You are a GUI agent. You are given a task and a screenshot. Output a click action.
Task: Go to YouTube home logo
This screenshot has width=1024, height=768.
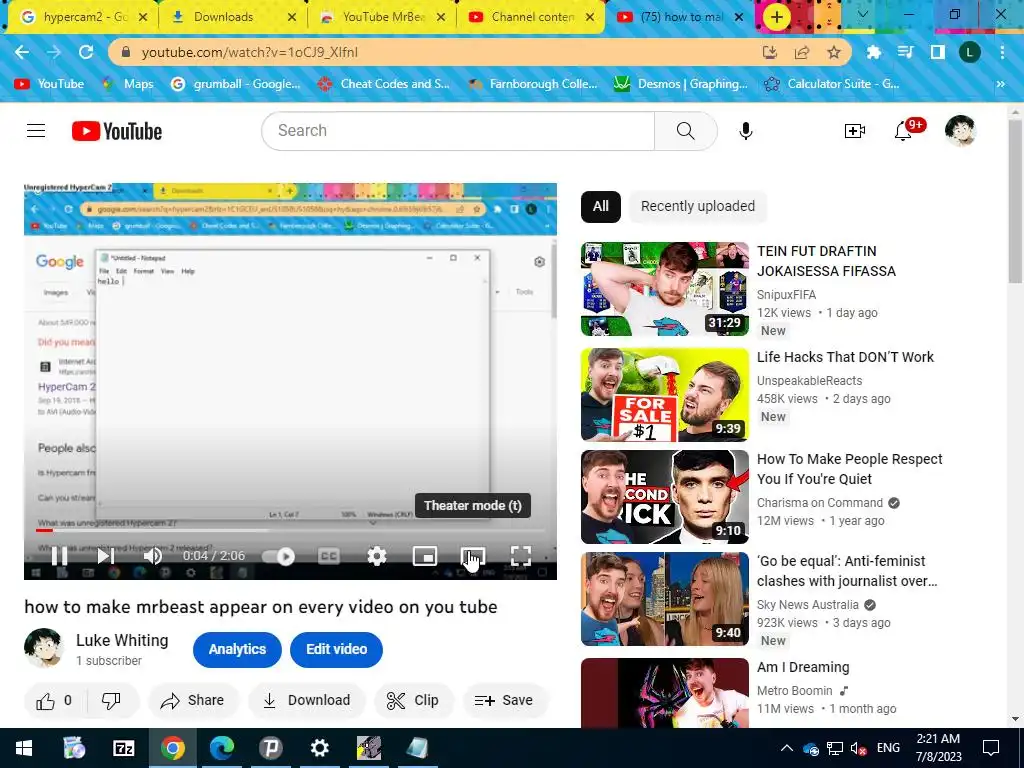(117, 131)
